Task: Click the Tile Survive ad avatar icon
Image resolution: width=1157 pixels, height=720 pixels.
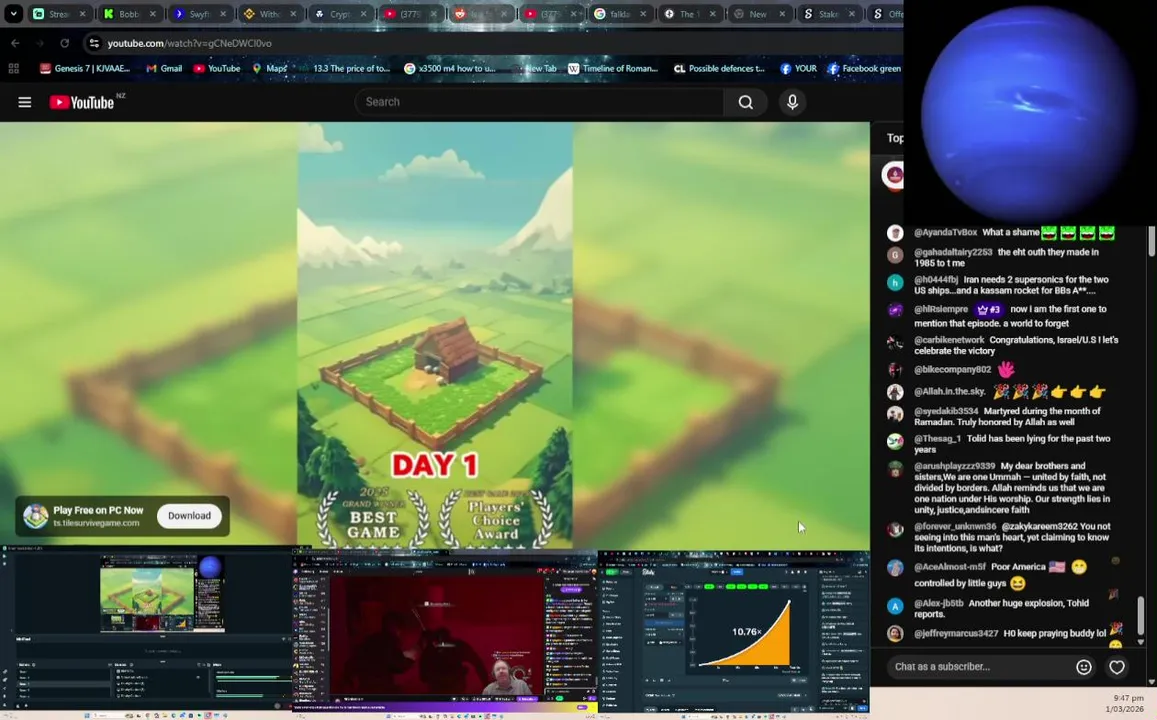Action: (x=35, y=516)
